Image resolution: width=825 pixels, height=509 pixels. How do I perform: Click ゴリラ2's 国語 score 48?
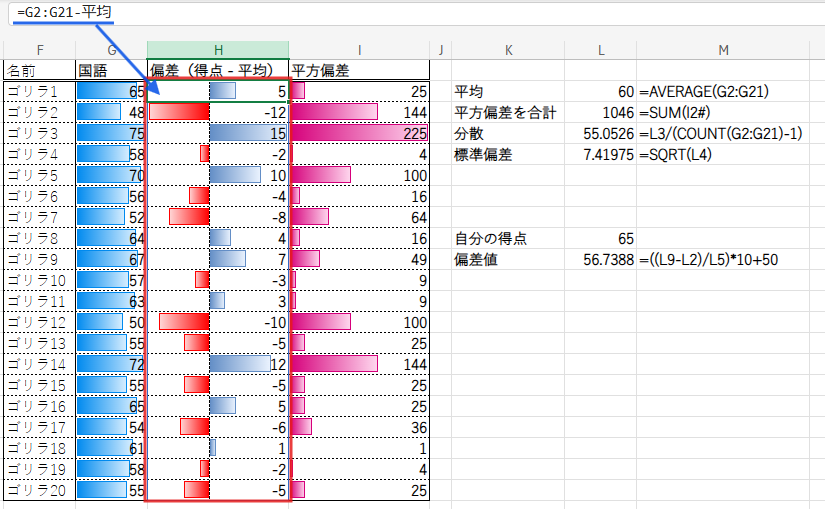click(x=112, y=112)
